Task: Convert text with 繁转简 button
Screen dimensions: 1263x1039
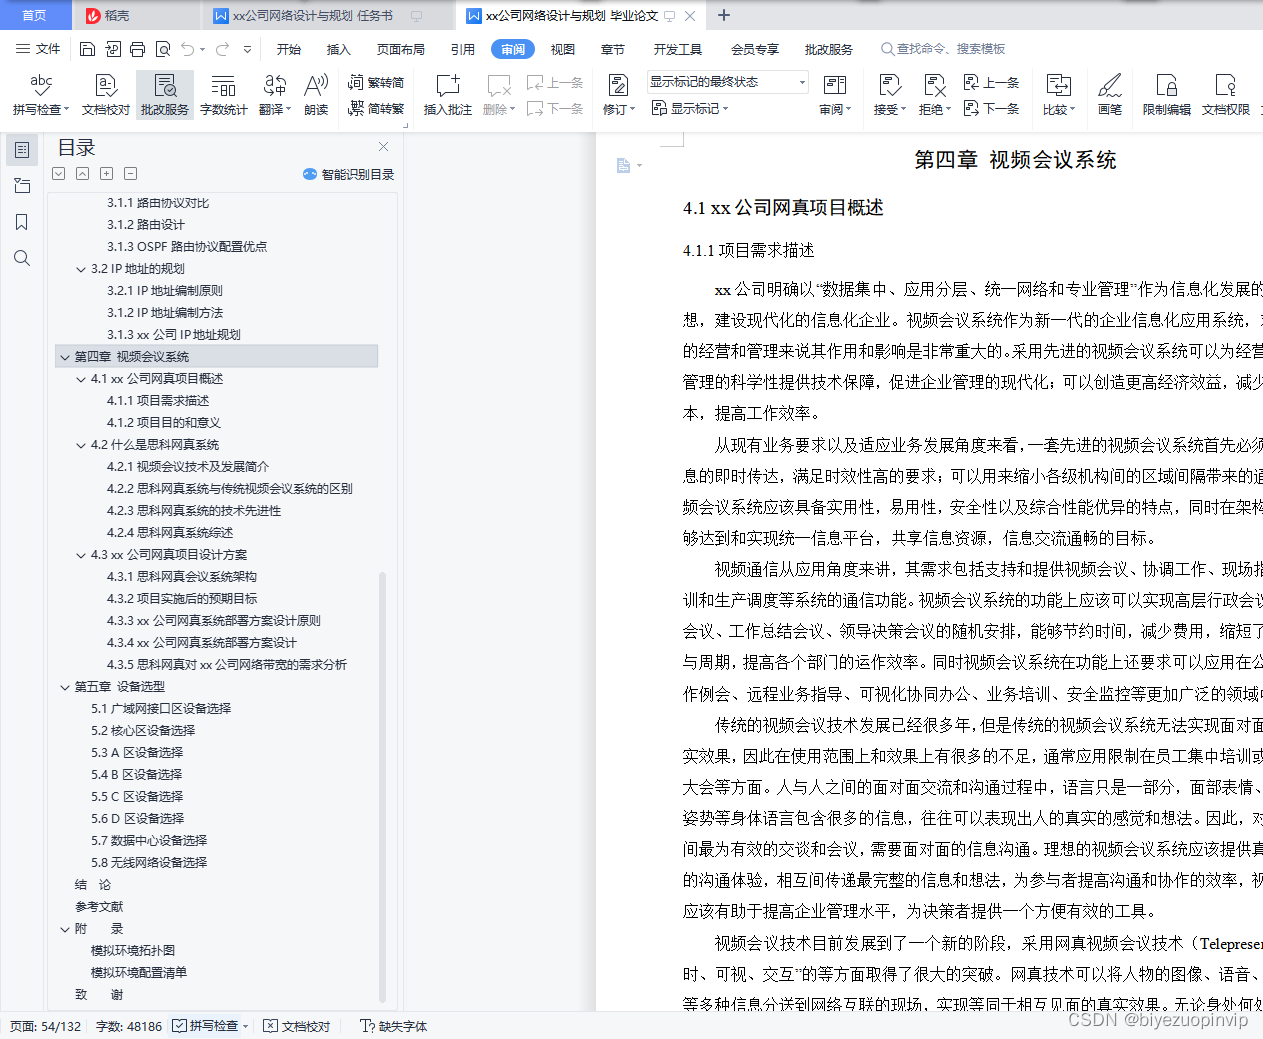Action: pyautogui.click(x=376, y=82)
